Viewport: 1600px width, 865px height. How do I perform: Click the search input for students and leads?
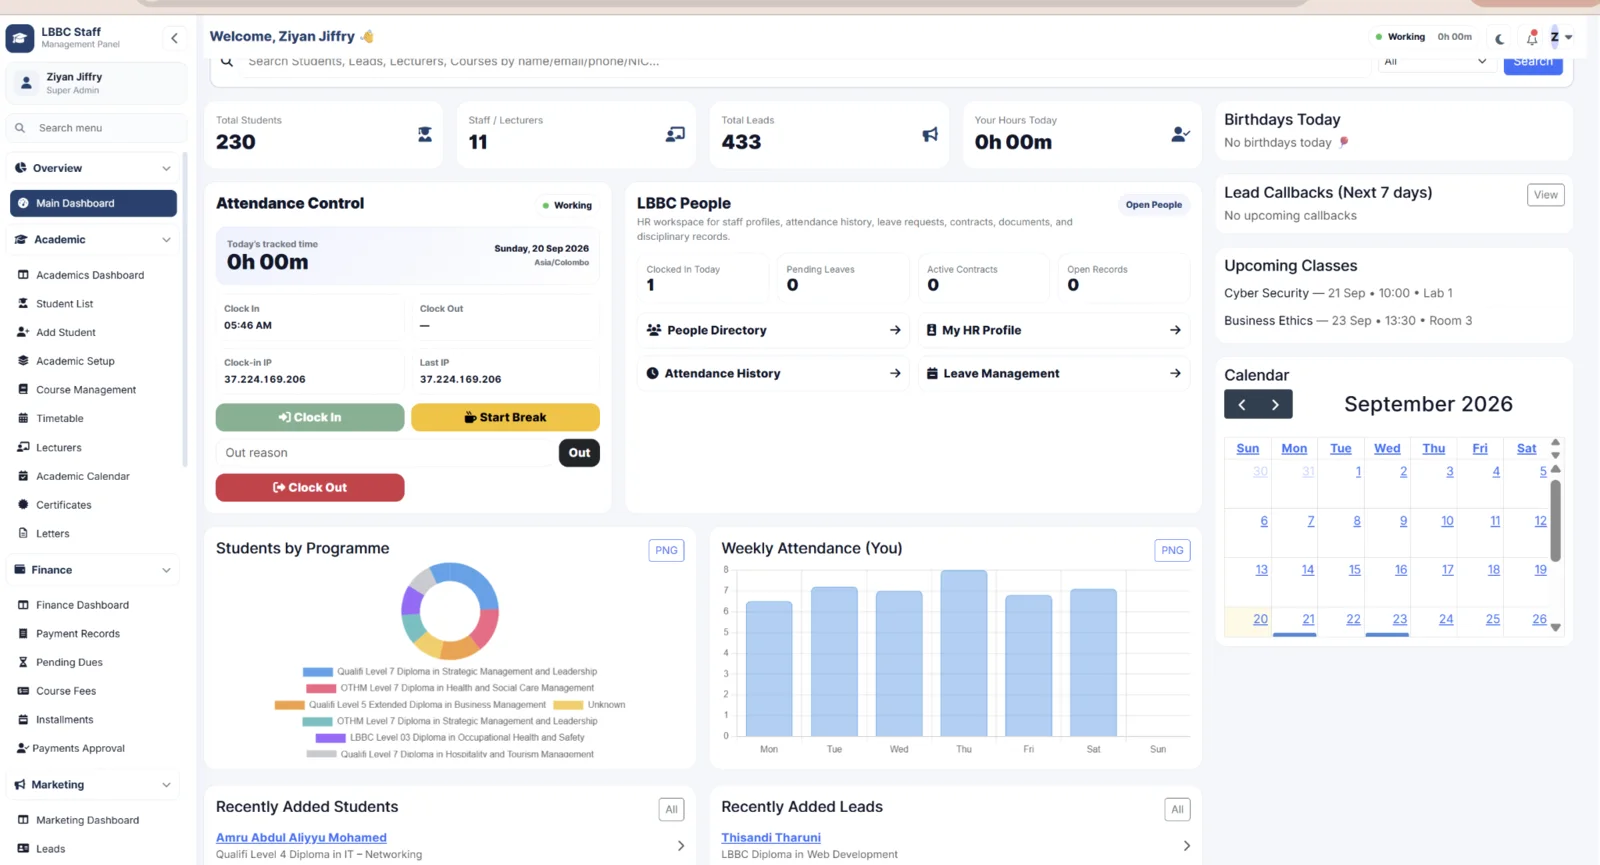(x=805, y=61)
